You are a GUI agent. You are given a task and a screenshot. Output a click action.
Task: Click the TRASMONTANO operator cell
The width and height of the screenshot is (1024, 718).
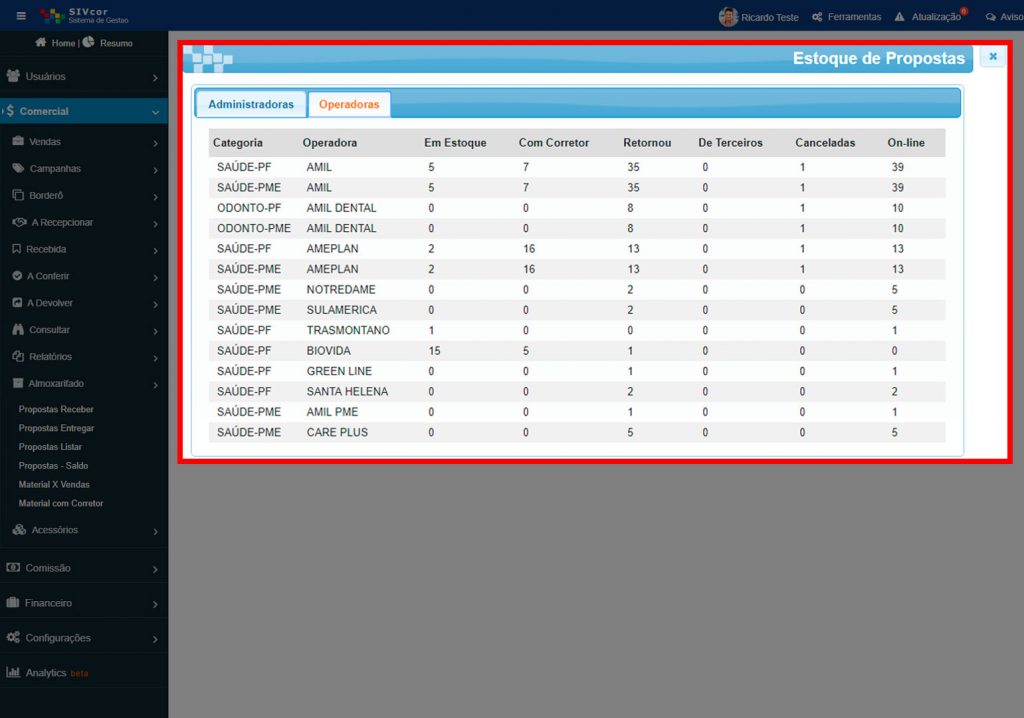click(x=348, y=330)
